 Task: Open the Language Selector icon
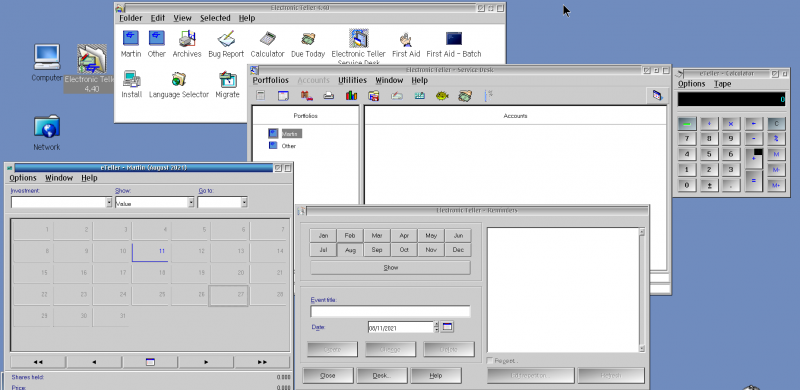pyautogui.click(x=179, y=85)
